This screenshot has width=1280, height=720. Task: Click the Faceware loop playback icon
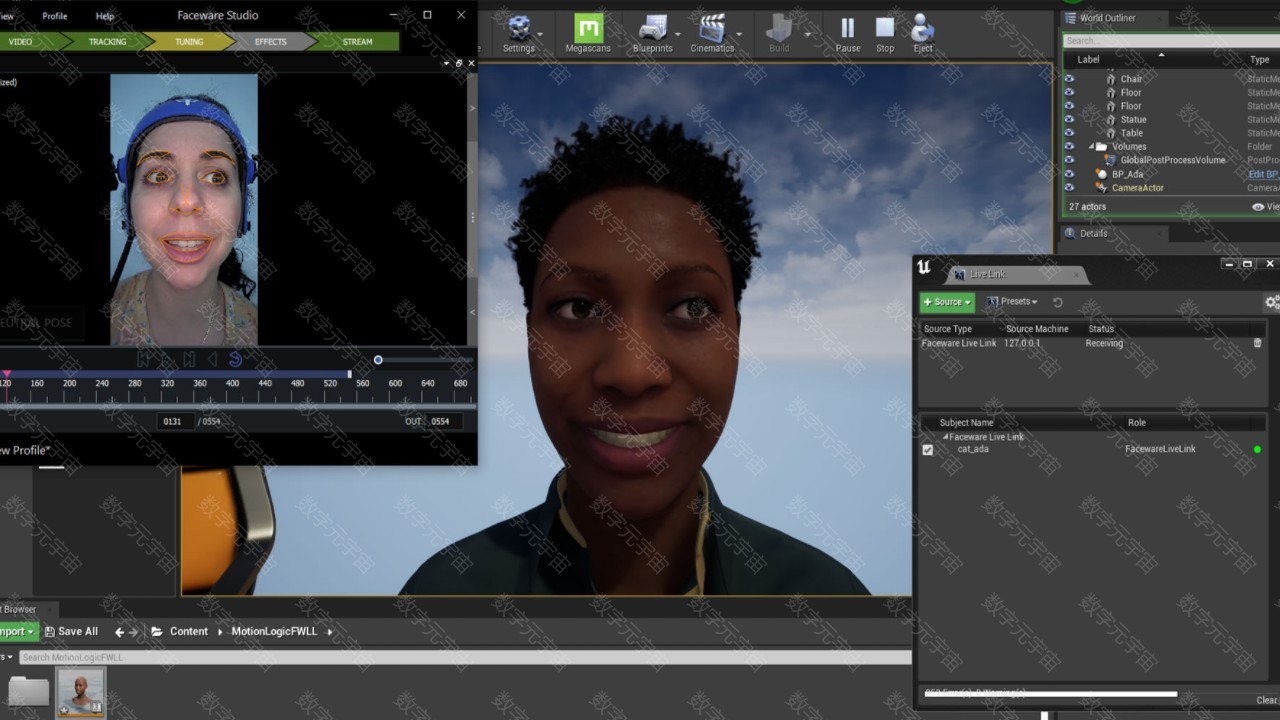pyautogui.click(x=235, y=359)
